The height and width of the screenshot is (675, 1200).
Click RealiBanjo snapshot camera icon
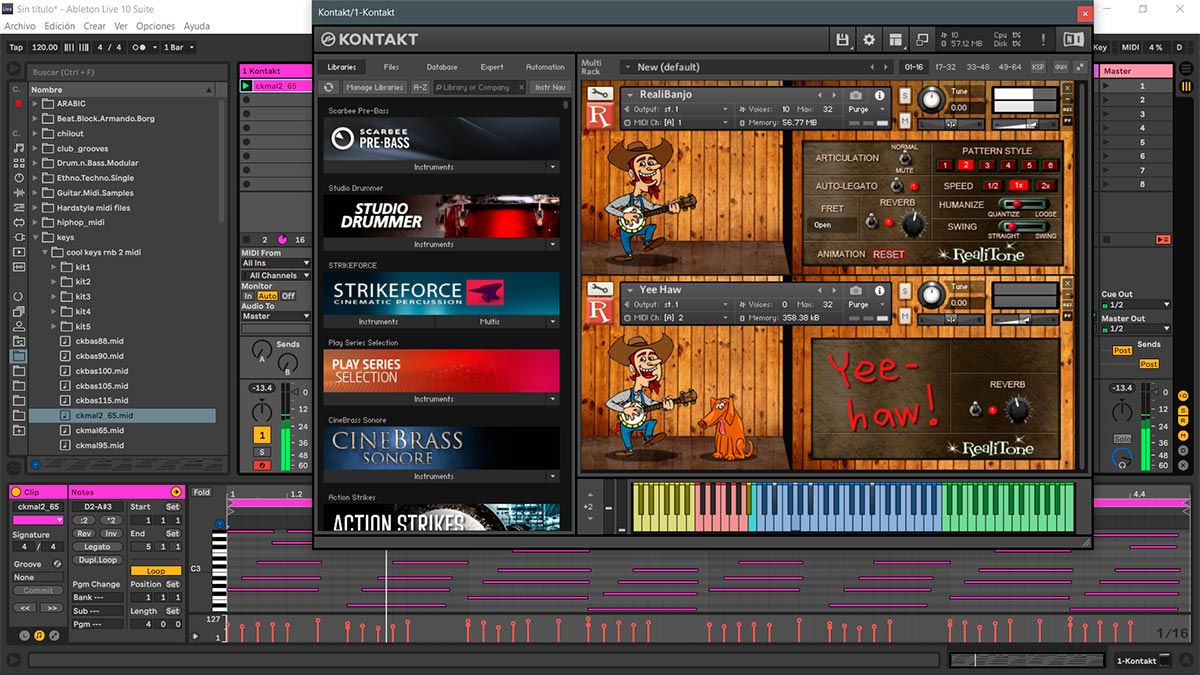click(855, 95)
